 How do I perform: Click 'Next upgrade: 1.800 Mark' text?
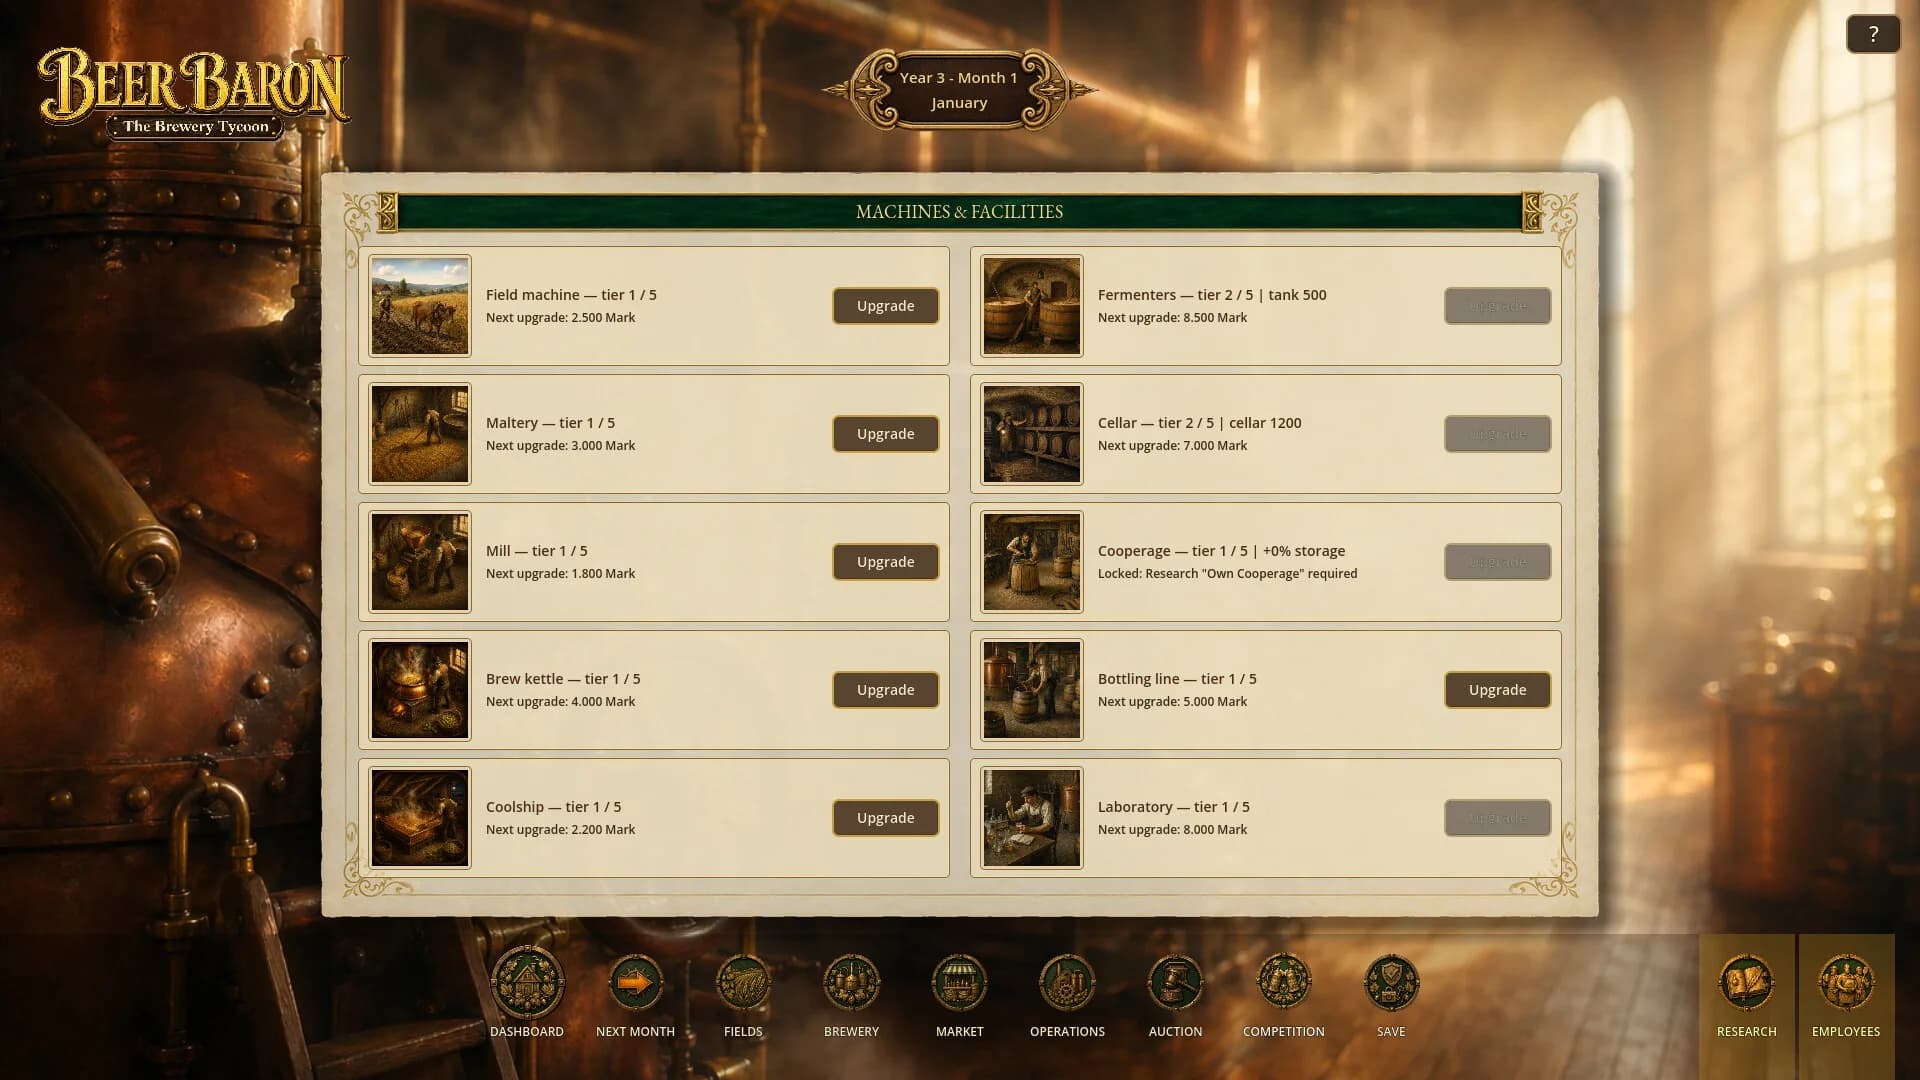click(560, 574)
